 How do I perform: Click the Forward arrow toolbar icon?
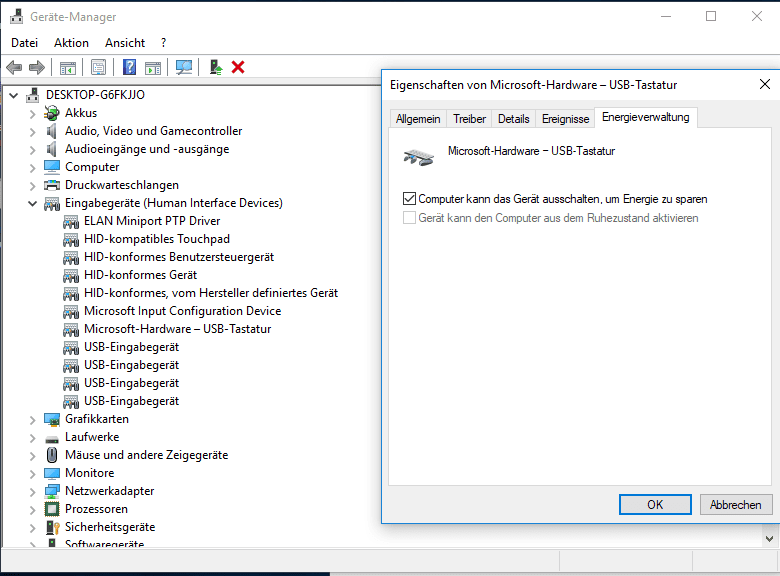click(37, 67)
